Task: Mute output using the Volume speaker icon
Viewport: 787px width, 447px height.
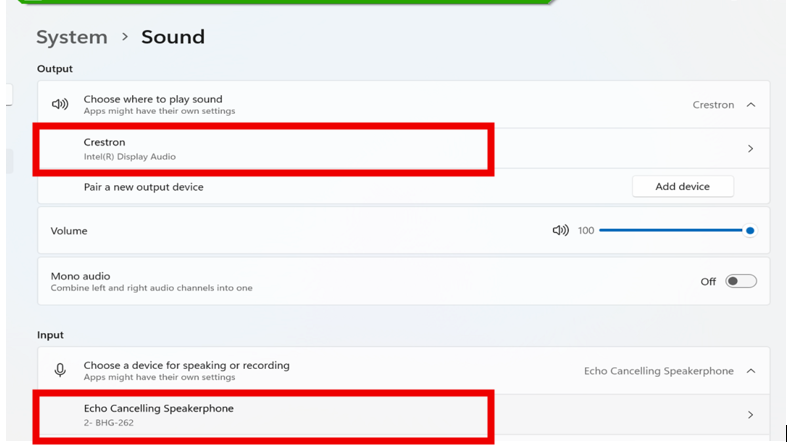Action: (560, 231)
